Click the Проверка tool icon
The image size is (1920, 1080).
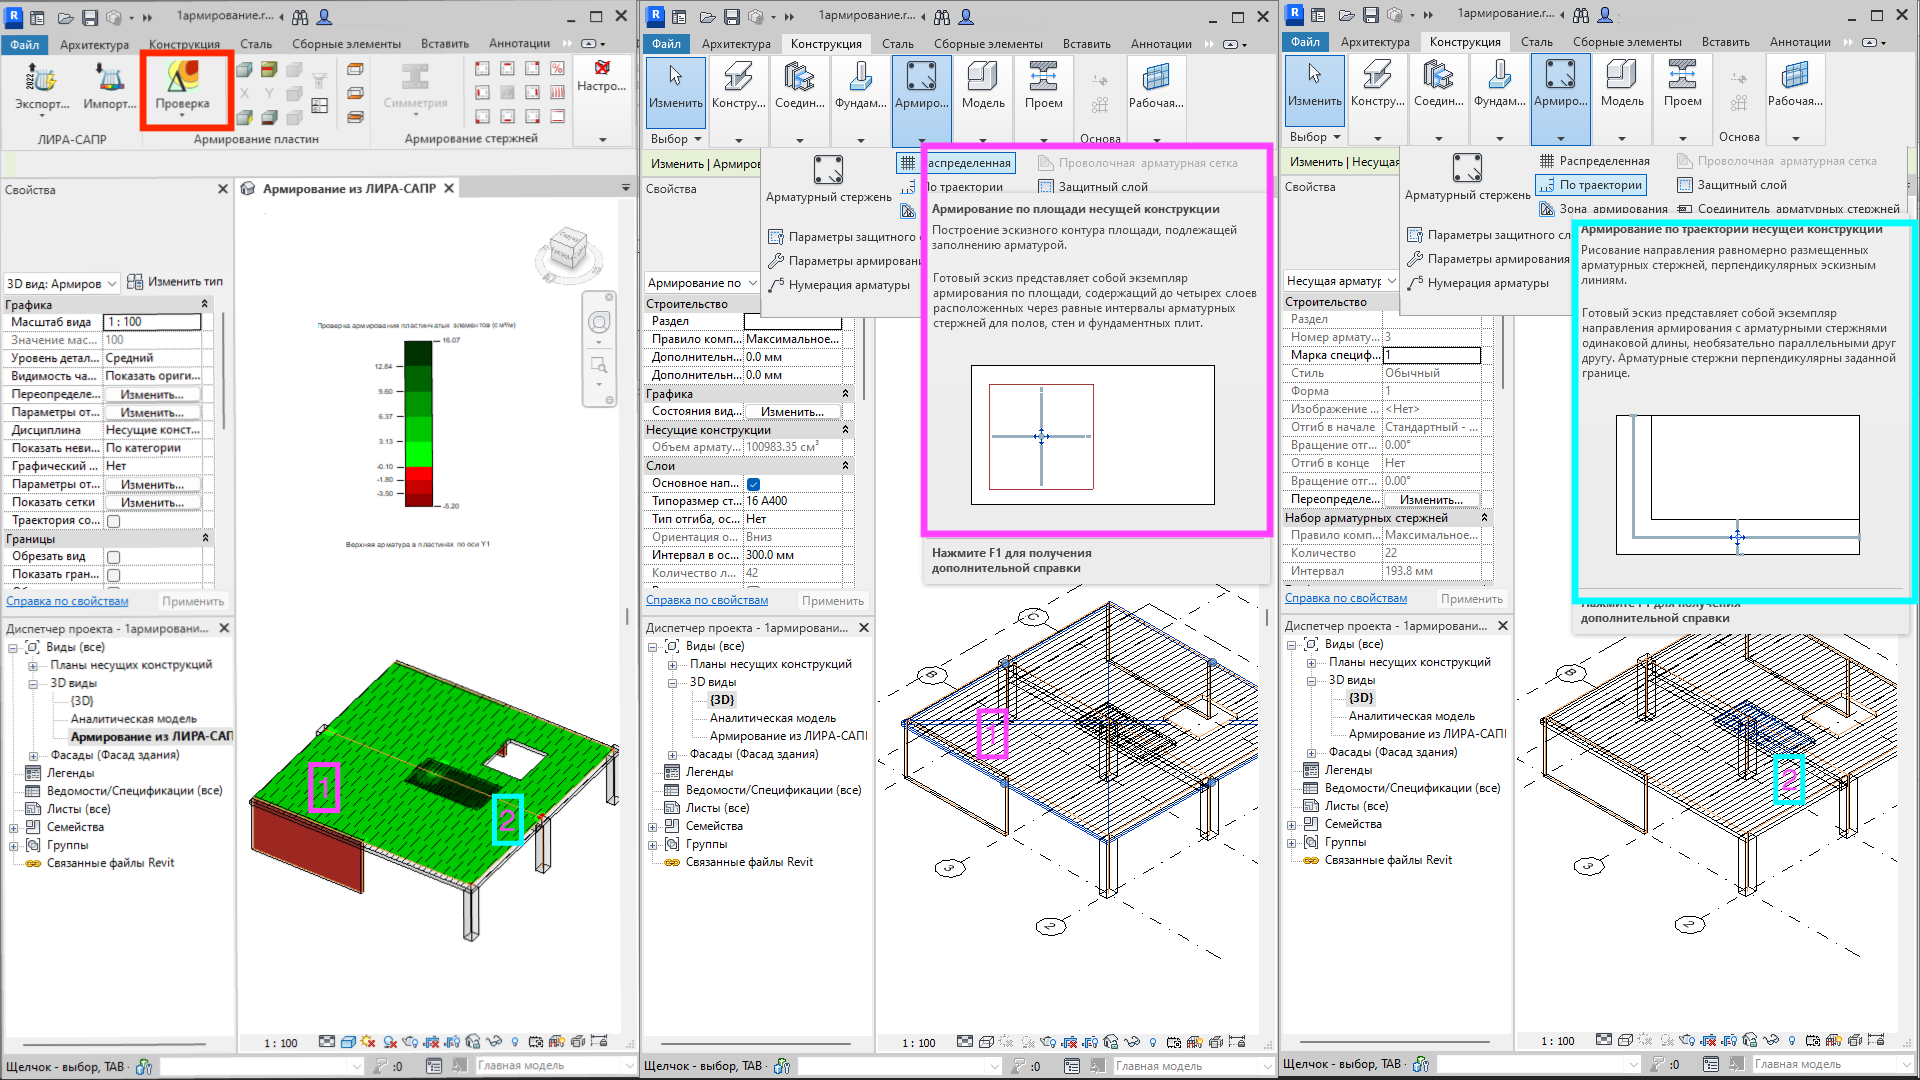click(x=182, y=78)
